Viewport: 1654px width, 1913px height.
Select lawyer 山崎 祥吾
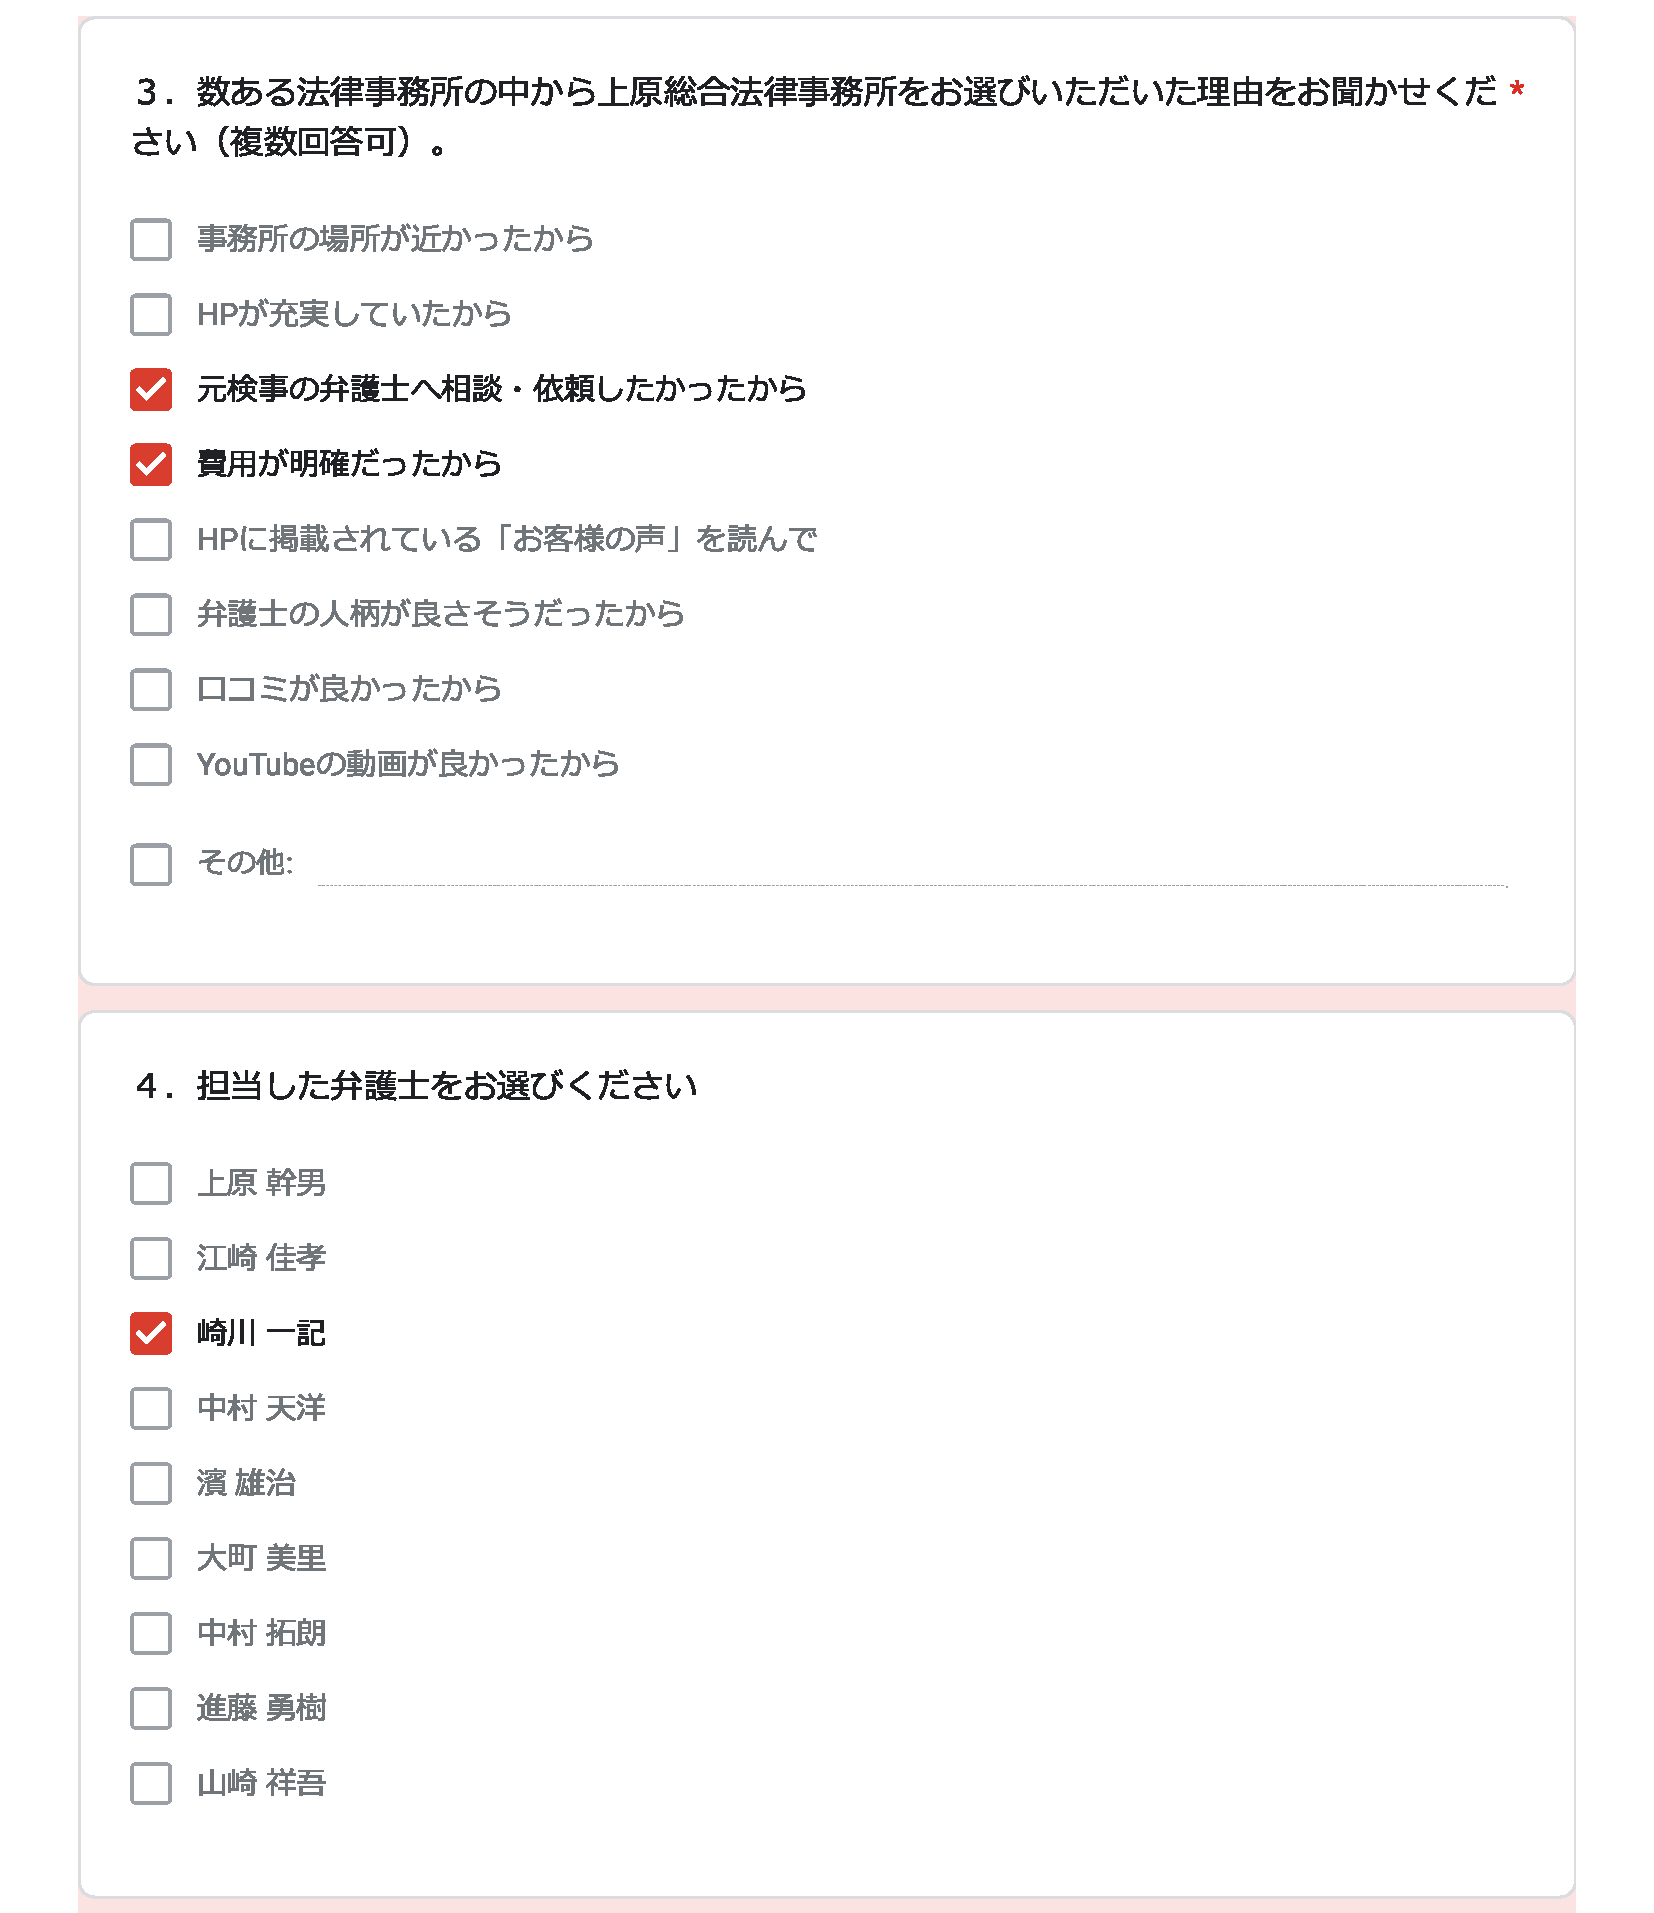point(151,1784)
